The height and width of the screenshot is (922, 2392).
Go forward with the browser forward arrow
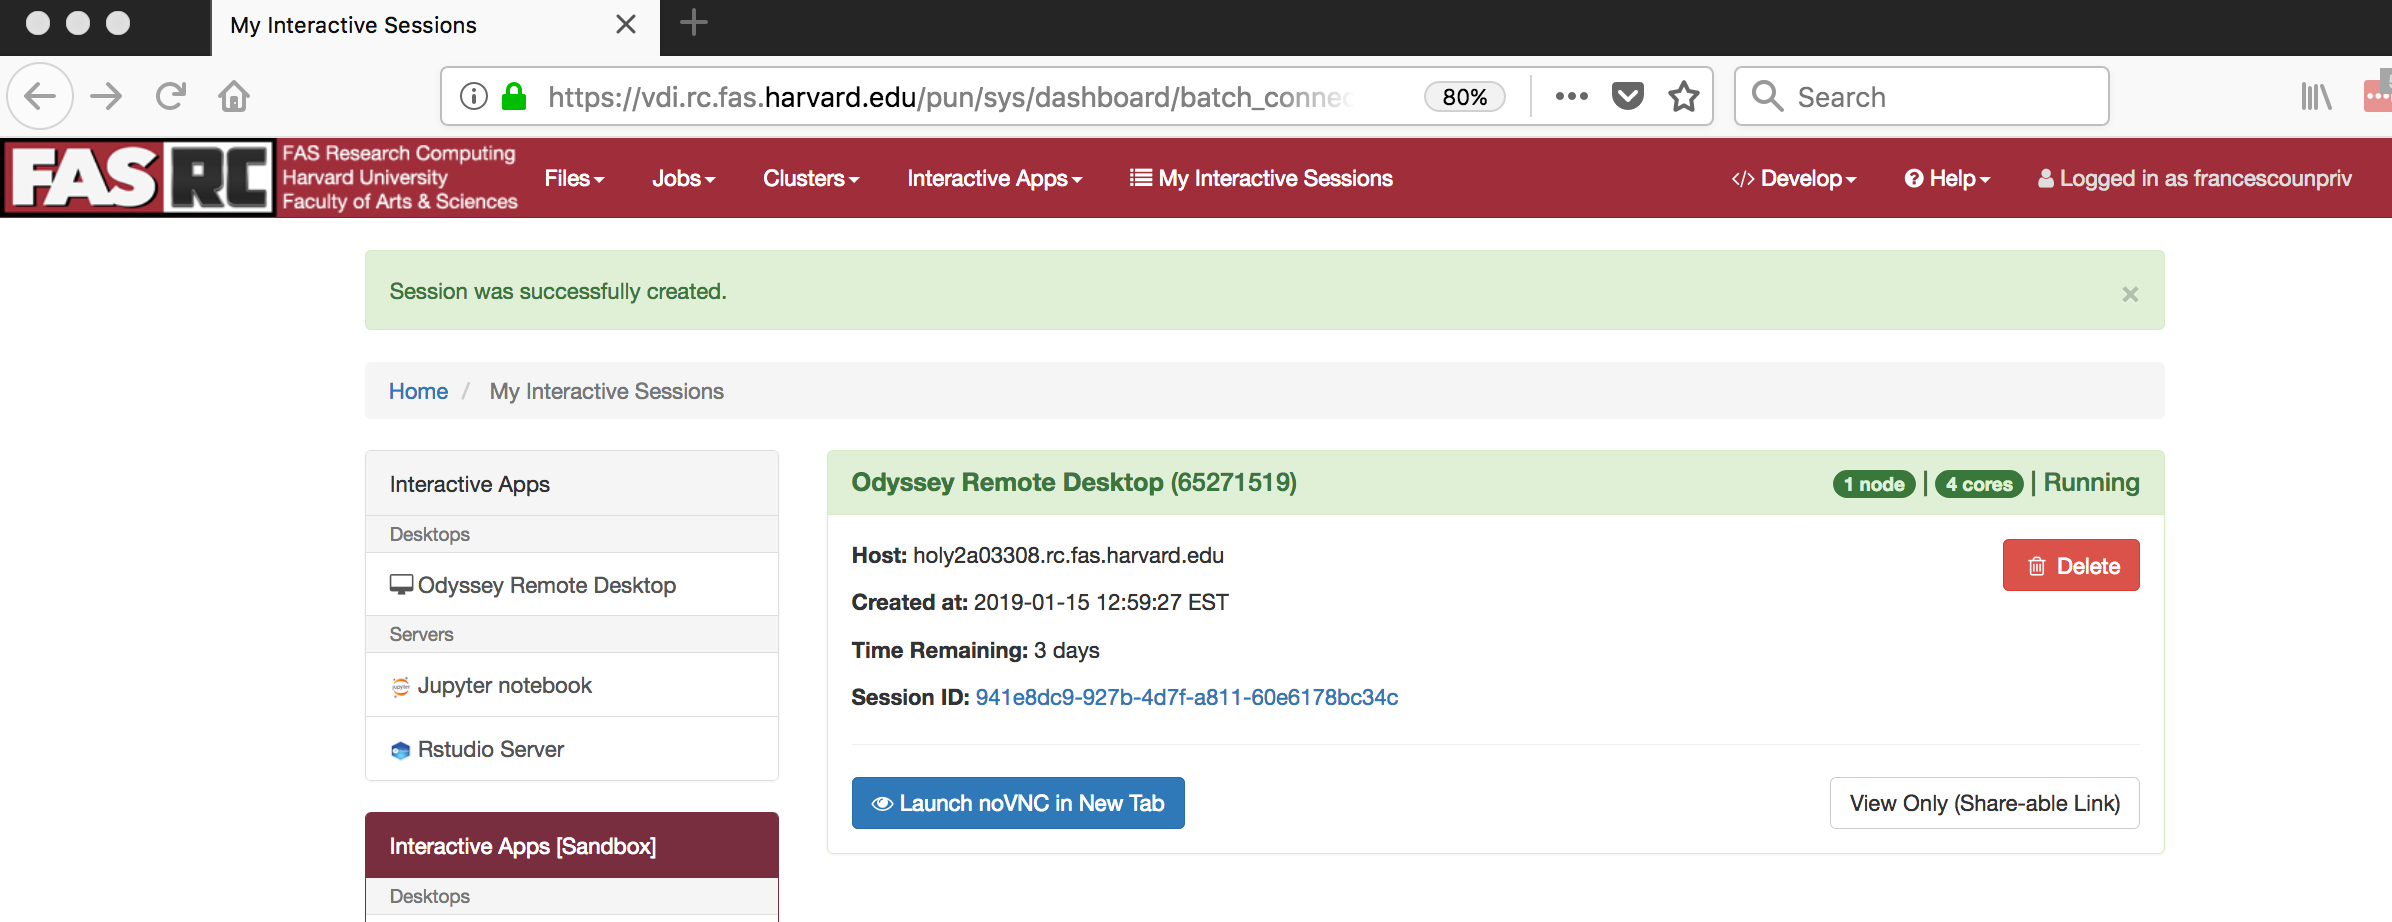(x=106, y=97)
